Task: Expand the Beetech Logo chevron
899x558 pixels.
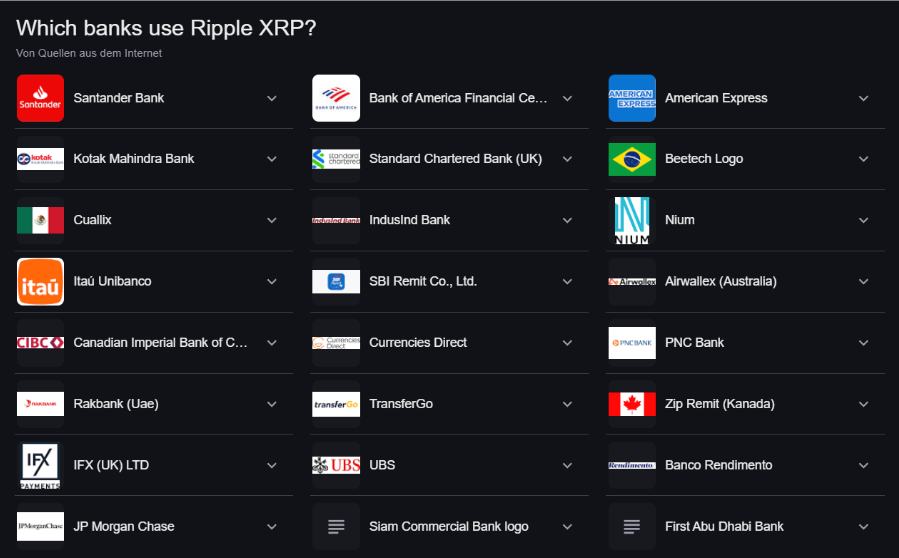Action: (863, 159)
